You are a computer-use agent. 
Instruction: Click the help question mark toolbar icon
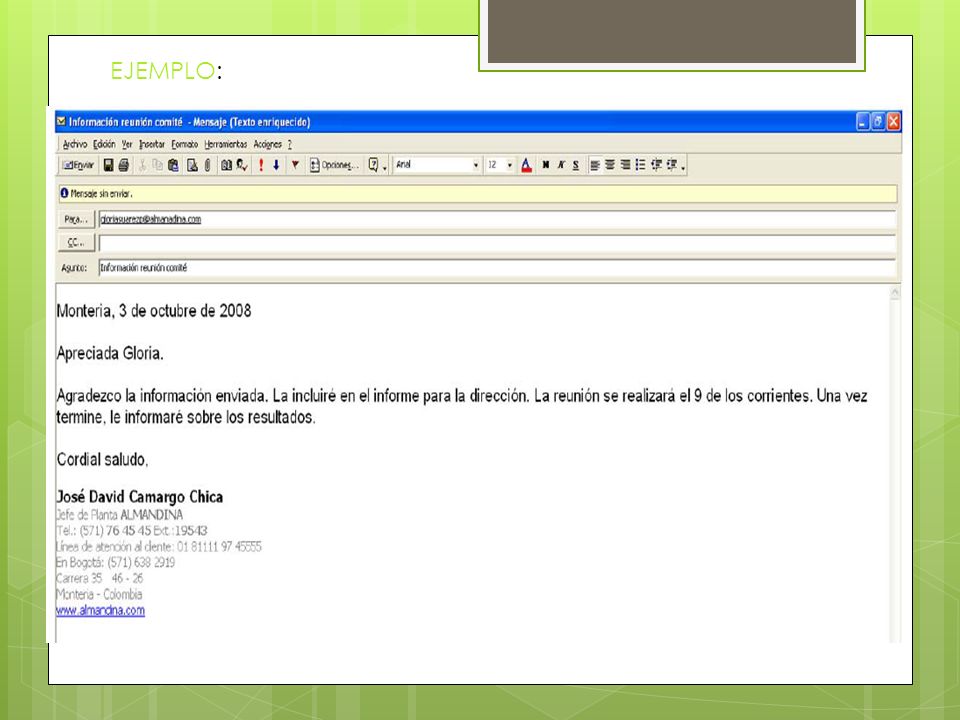tap(373, 165)
